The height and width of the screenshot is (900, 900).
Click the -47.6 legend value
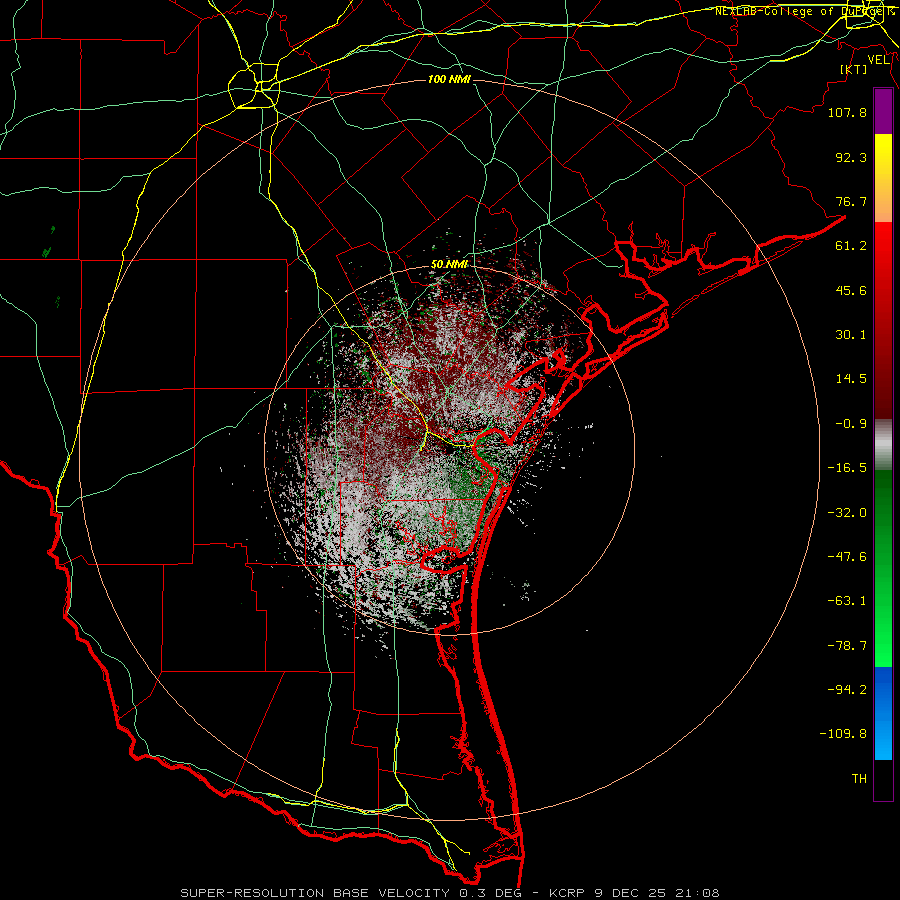click(x=847, y=557)
